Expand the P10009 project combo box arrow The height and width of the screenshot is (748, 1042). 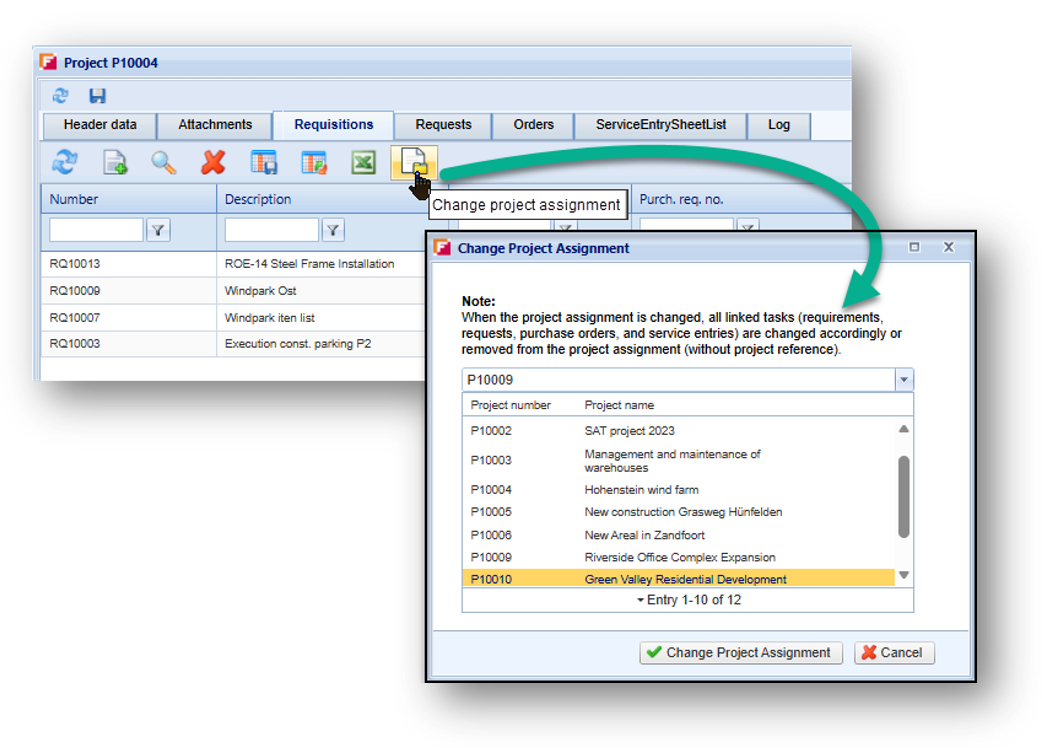coord(904,380)
